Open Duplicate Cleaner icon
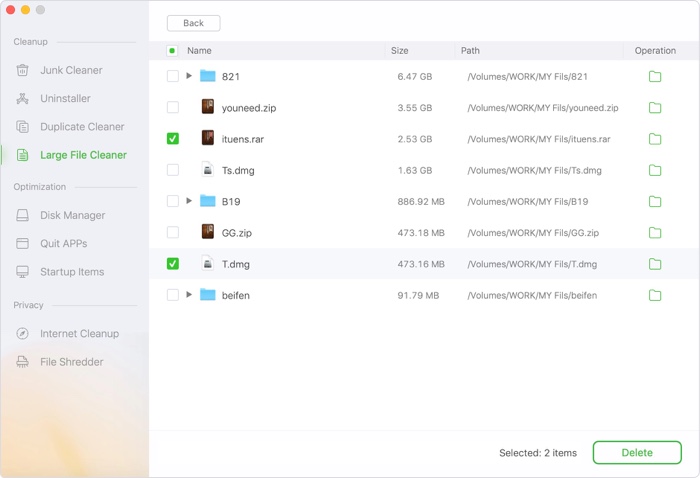 (22, 127)
